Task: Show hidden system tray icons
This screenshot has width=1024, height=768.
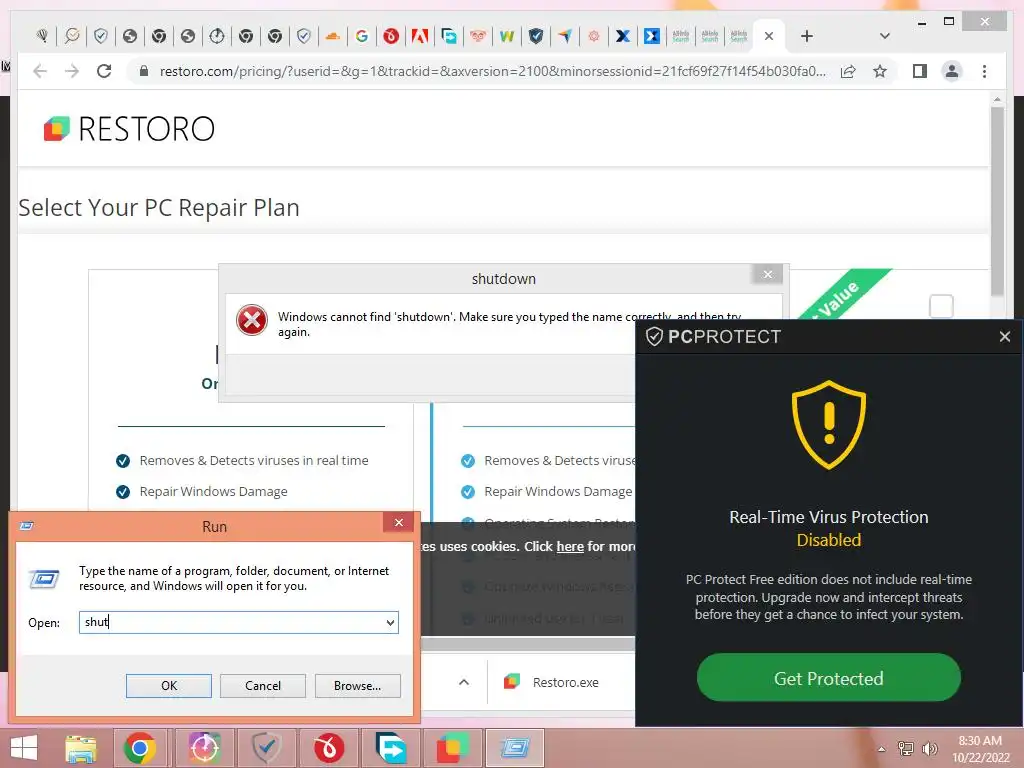Action: pos(881,749)
